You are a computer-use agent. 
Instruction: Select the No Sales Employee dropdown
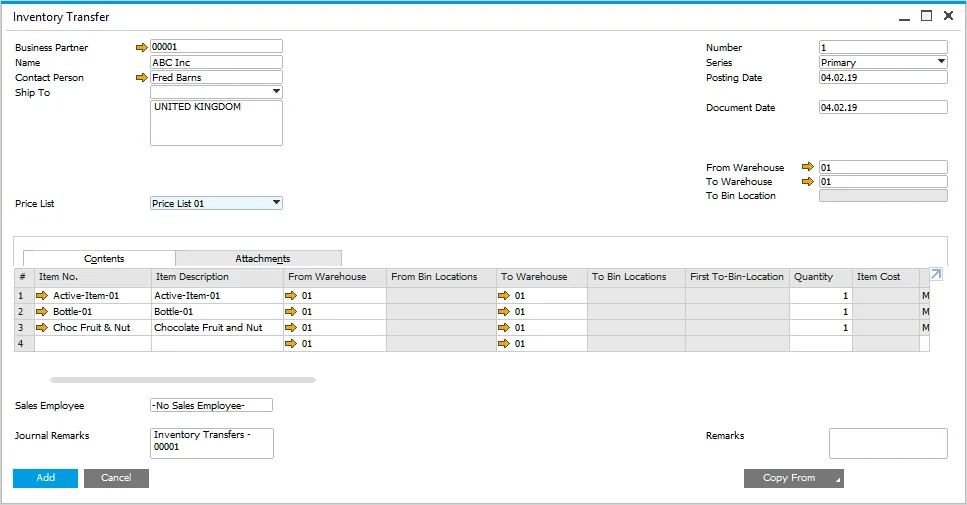(210, 405)
